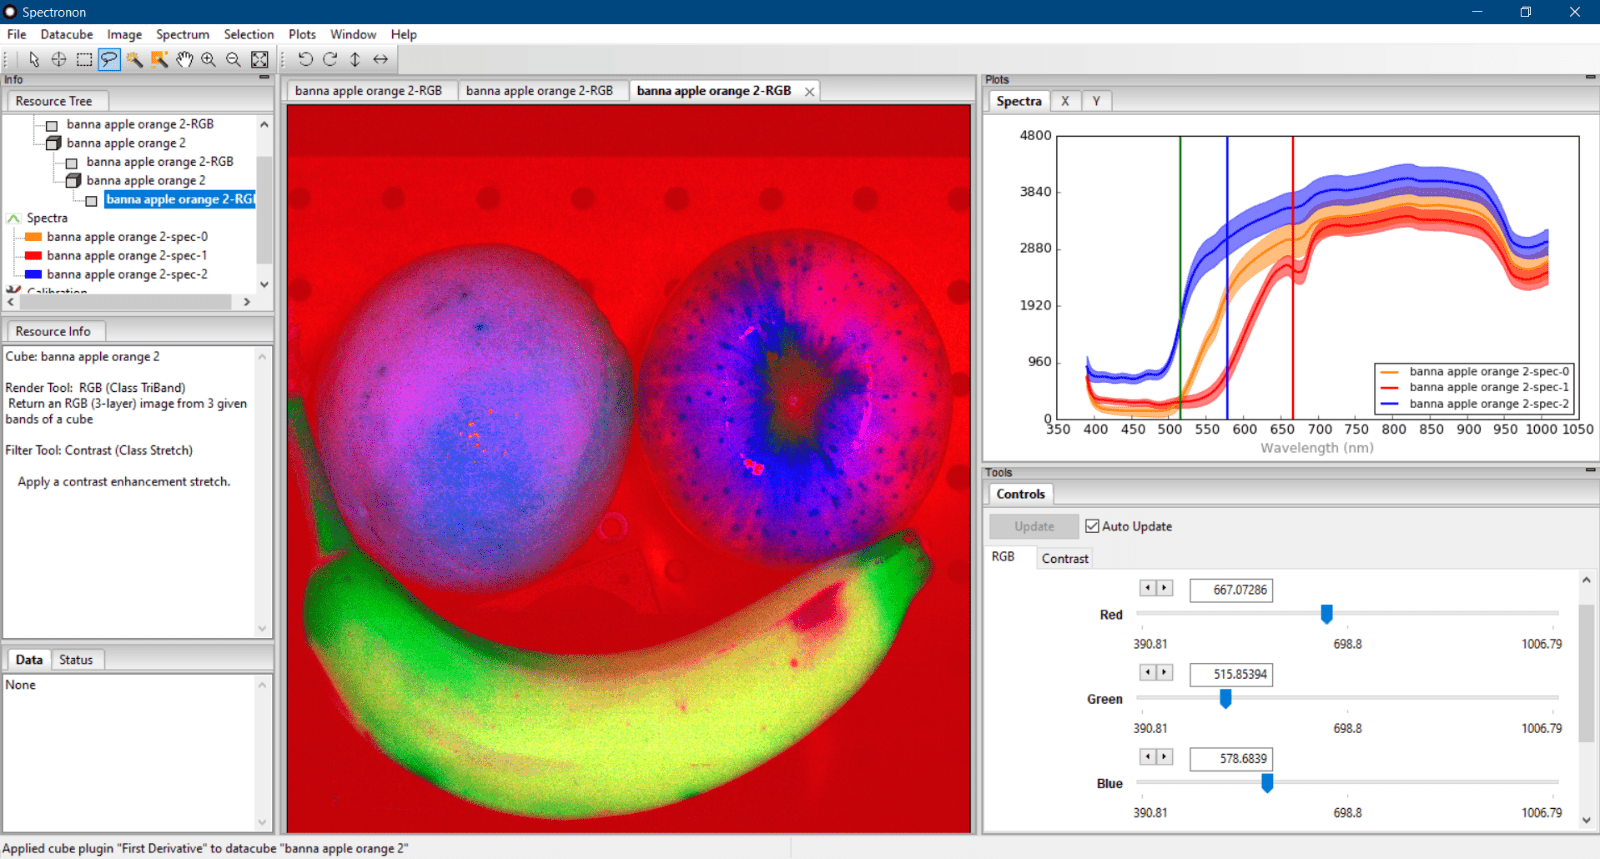Screen dimensions: 1600x859
Task: Select the highlighted banna apple orange 2-RGB tree item
Action: 180,199
